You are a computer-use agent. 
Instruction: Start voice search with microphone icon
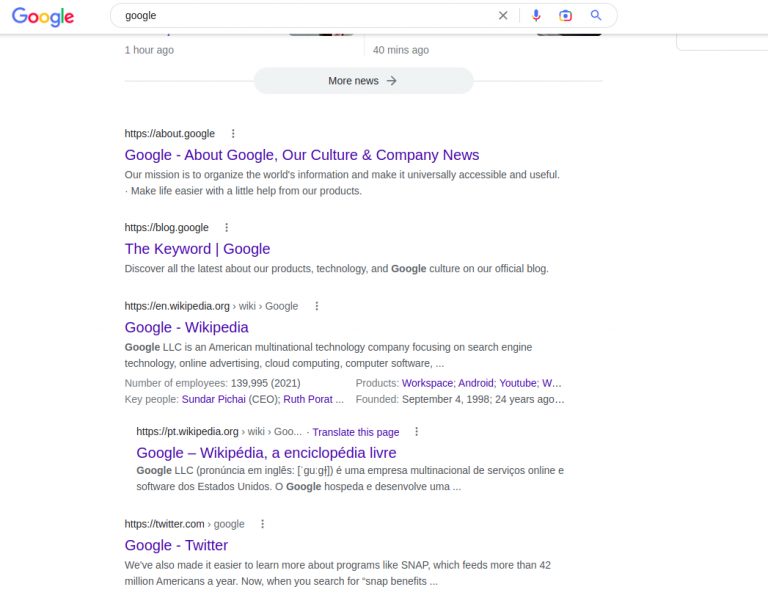coord(536,16)
